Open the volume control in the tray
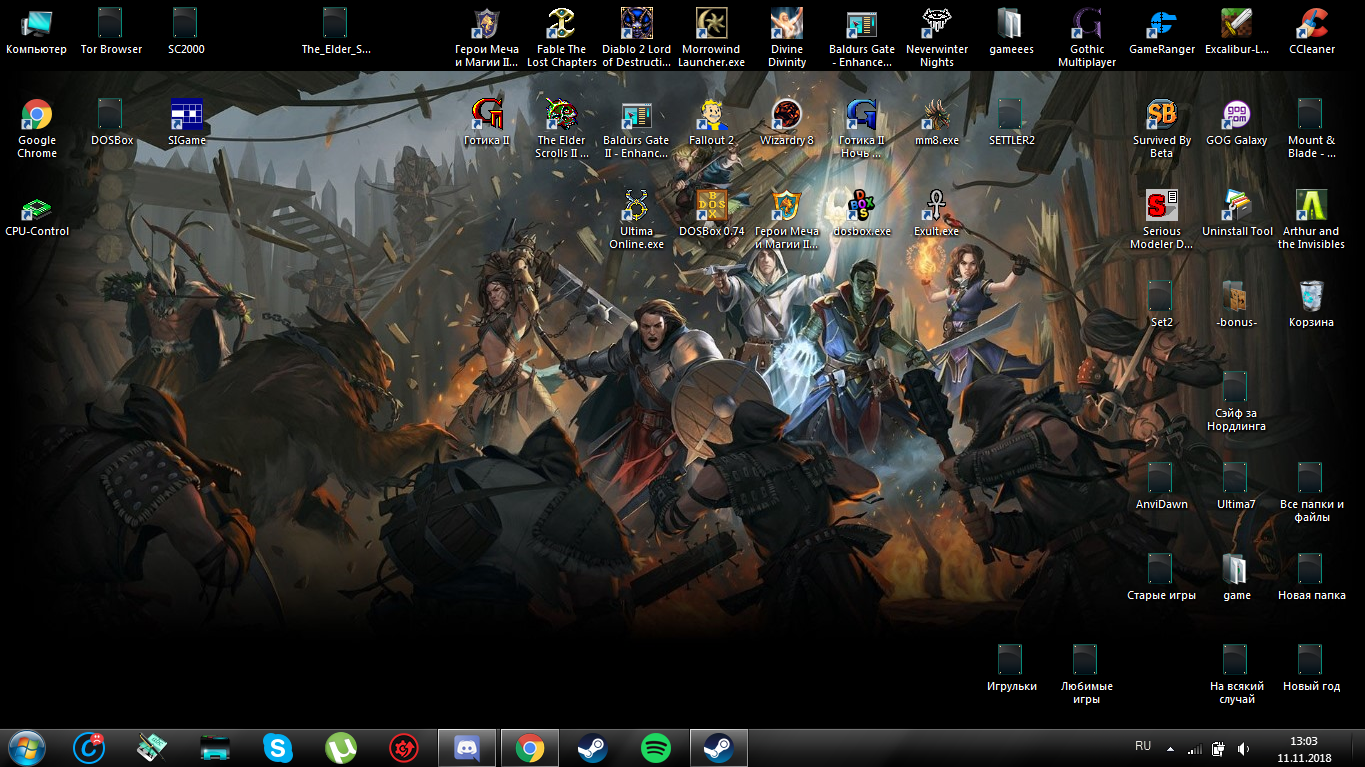Viewport: 1365px width, 767px height. pos(1243,748)
